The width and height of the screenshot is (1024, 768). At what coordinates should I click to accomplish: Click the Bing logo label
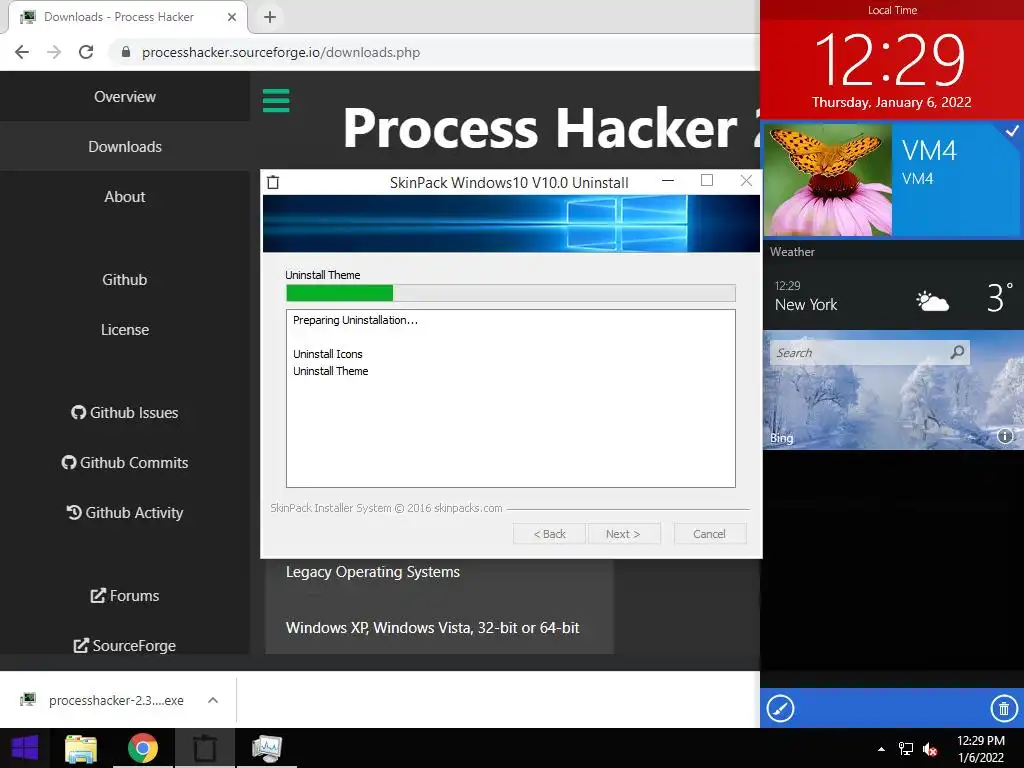(781, 438)
